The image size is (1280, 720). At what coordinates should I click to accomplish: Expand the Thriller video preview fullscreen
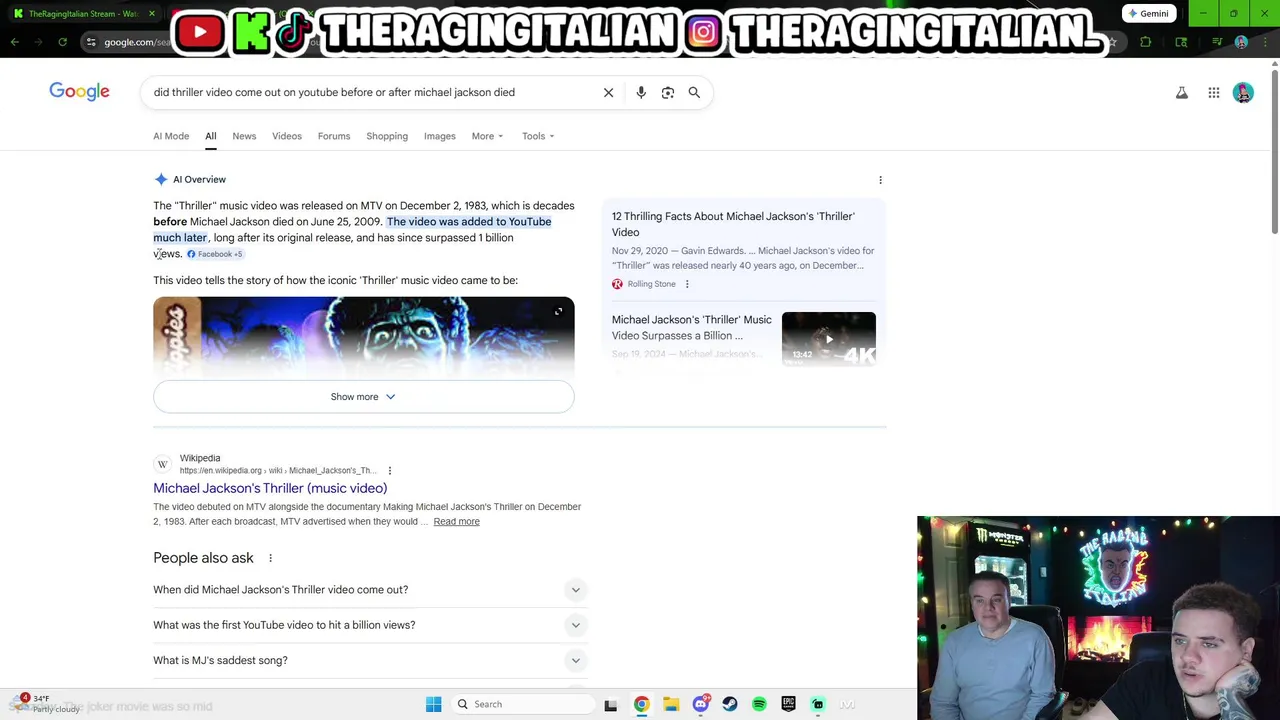558,312
